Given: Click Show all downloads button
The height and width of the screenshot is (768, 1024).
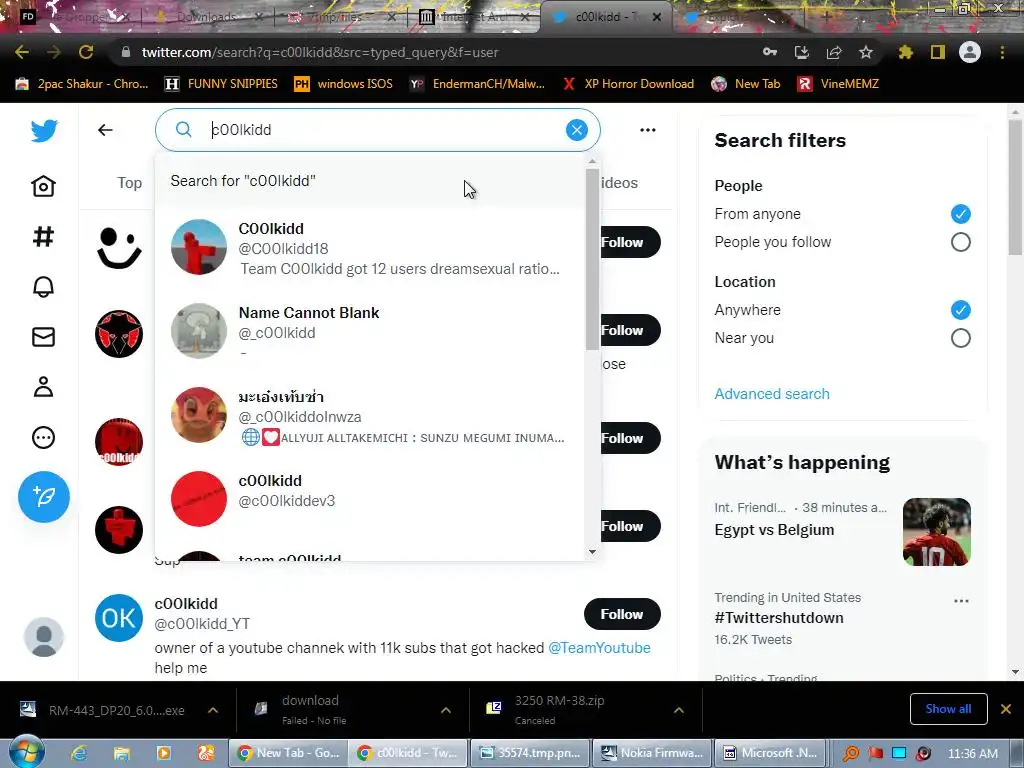Looking at the screenshot, I should 948,709.
